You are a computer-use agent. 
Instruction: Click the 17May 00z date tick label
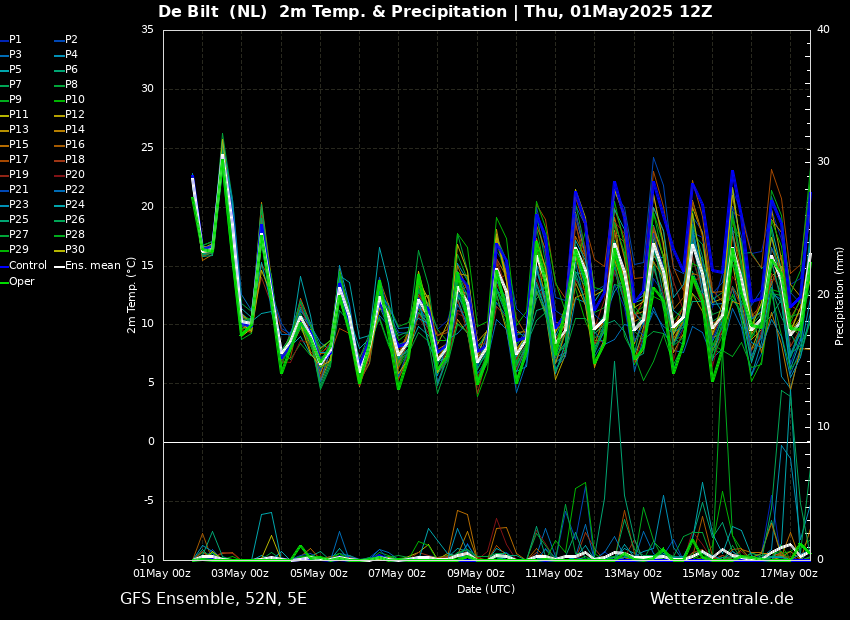click(789, 574)
